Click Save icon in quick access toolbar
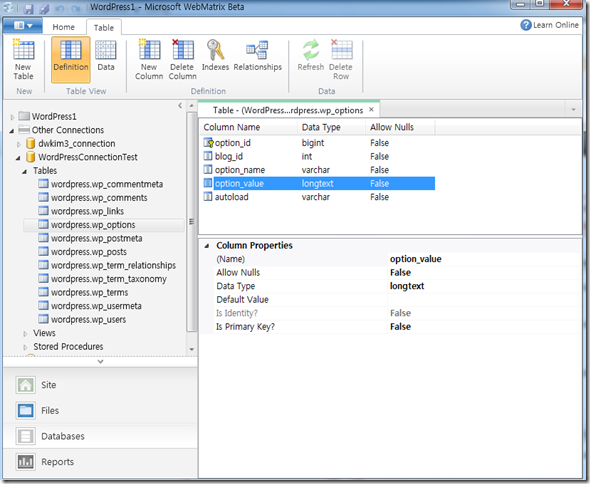This screenshot has width=590, height=484. (29, 8)
